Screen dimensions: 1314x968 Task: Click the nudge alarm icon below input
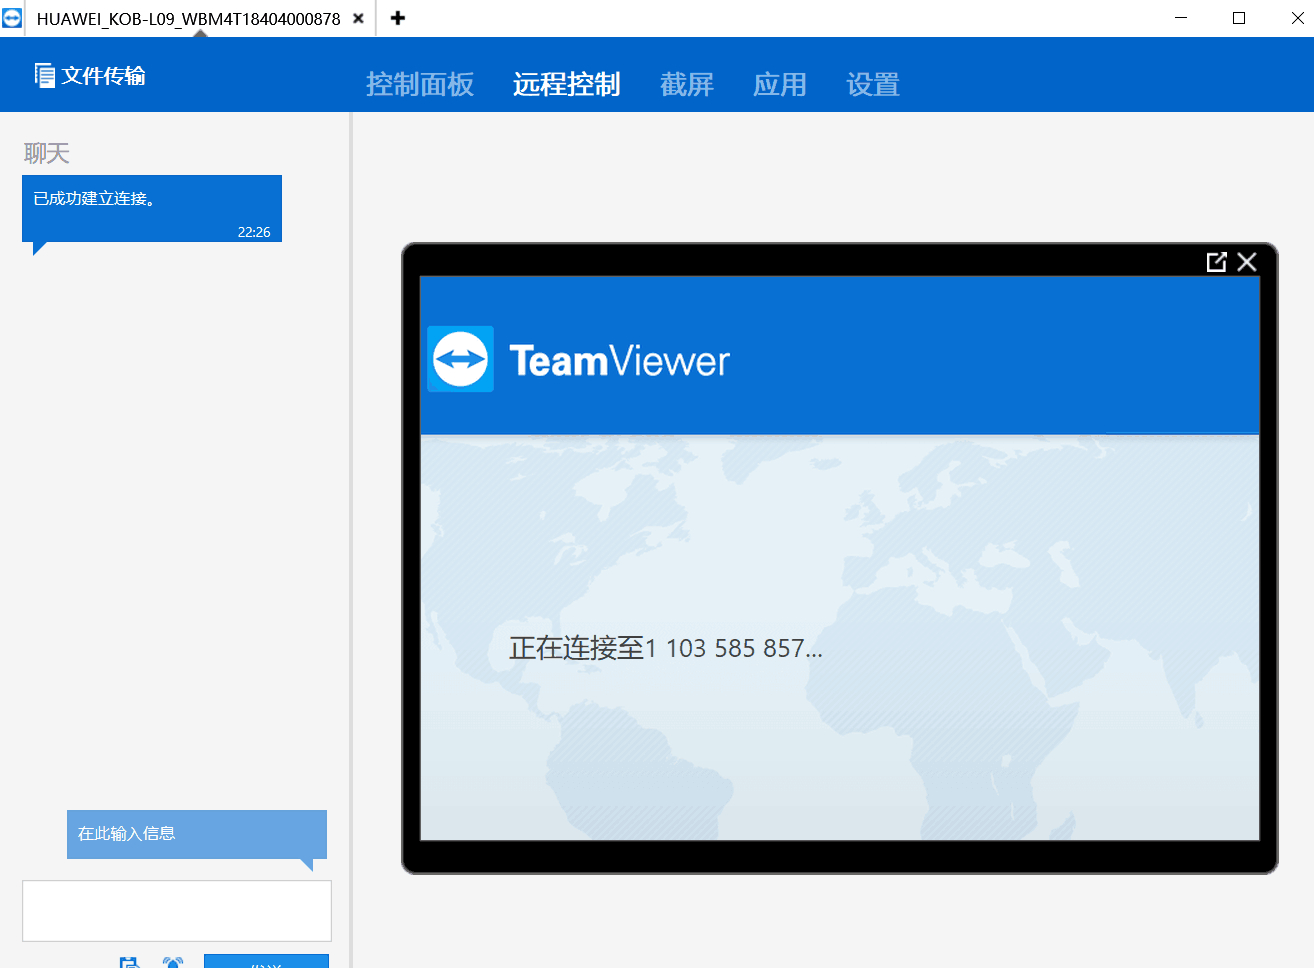coord(173,962)
